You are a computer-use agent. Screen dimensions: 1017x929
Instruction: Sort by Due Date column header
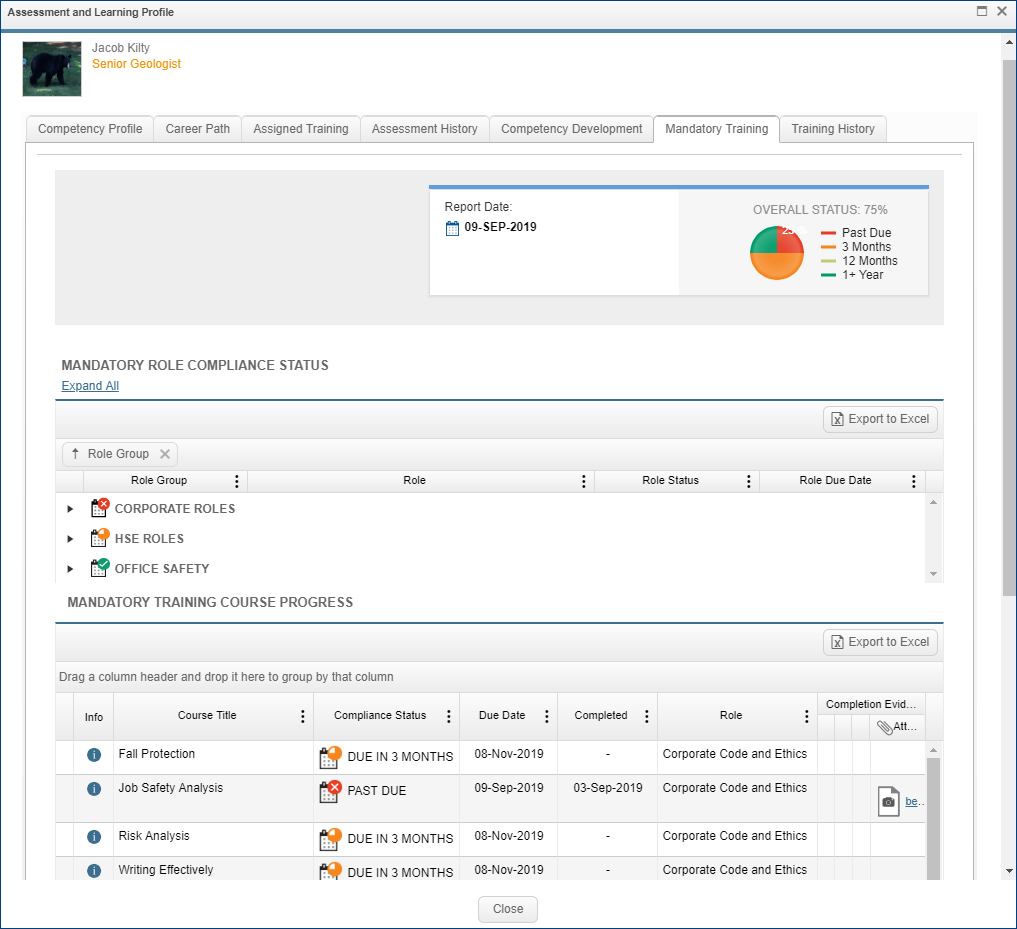click(501, 716)
